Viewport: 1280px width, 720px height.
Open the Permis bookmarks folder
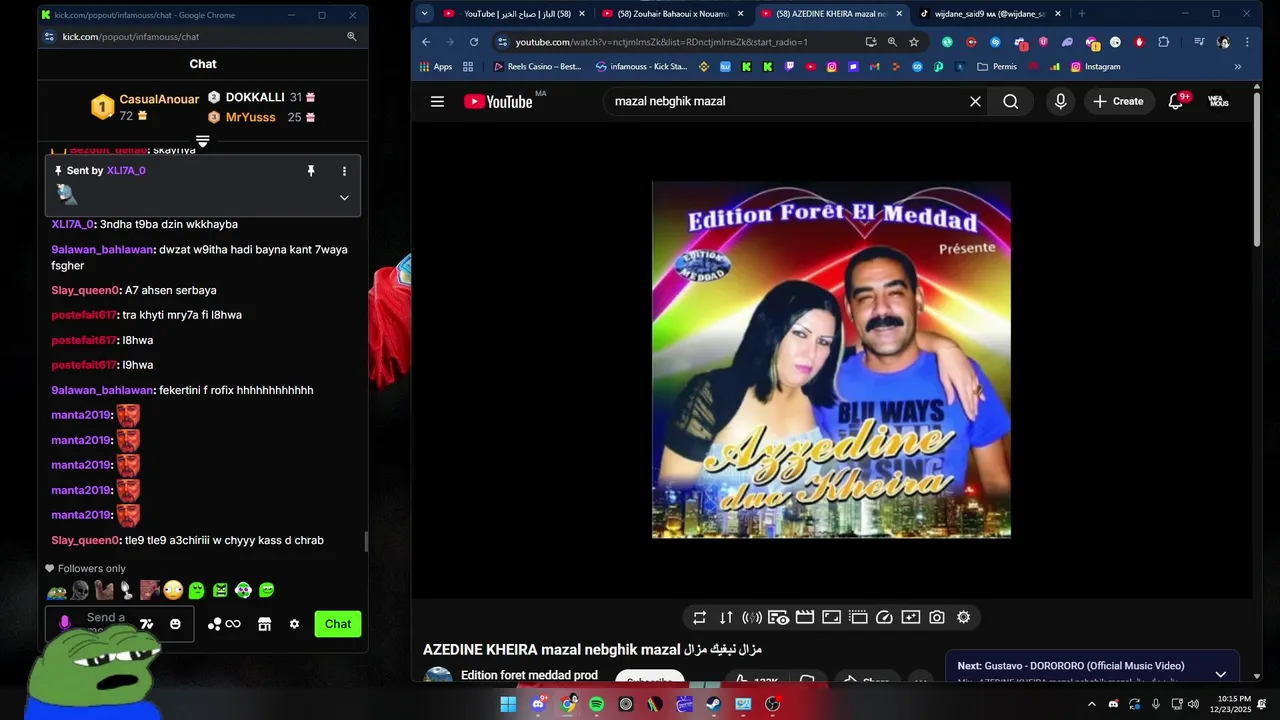point(997,67)
